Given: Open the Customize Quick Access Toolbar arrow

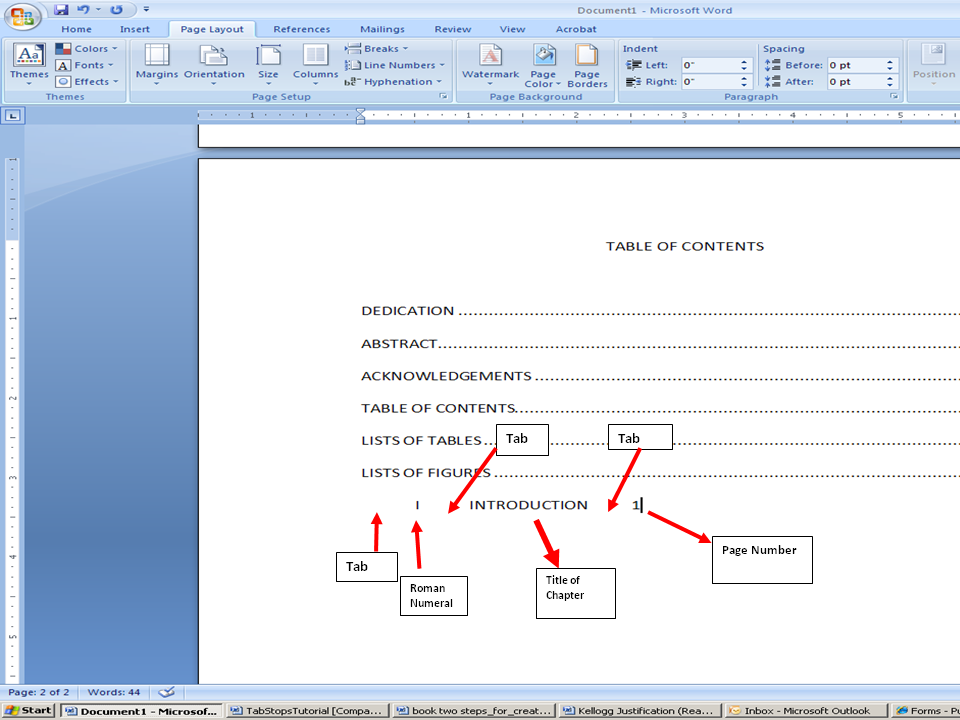Looking at the screenshot, I should coord(146,9).
